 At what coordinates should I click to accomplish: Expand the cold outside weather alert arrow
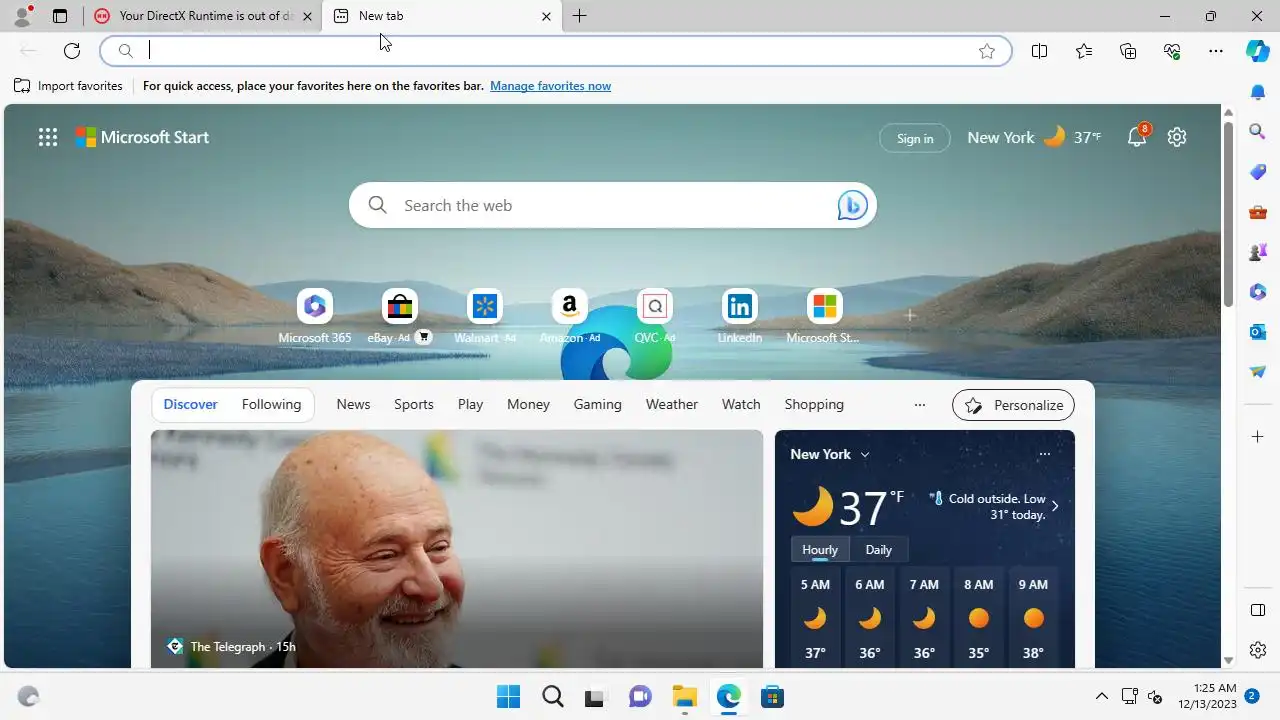1054,506
